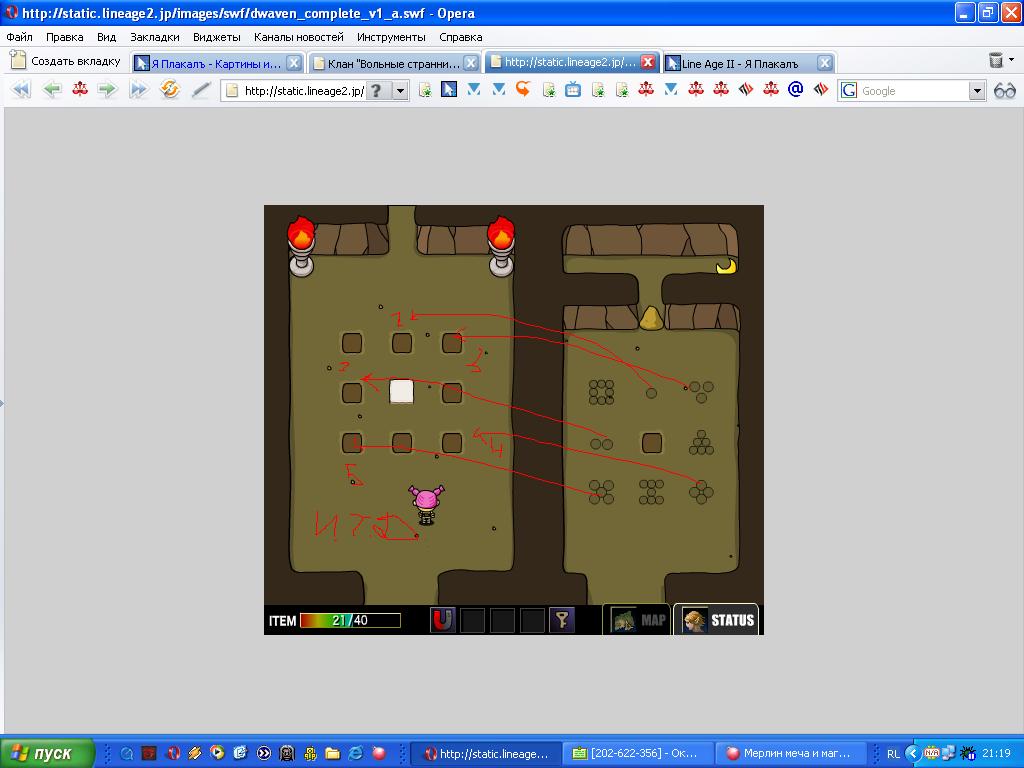The width and height of the screenshot is (1024, 768).
Task: Click the Back arrow in navigation toolbar
Action: [52, 89]
